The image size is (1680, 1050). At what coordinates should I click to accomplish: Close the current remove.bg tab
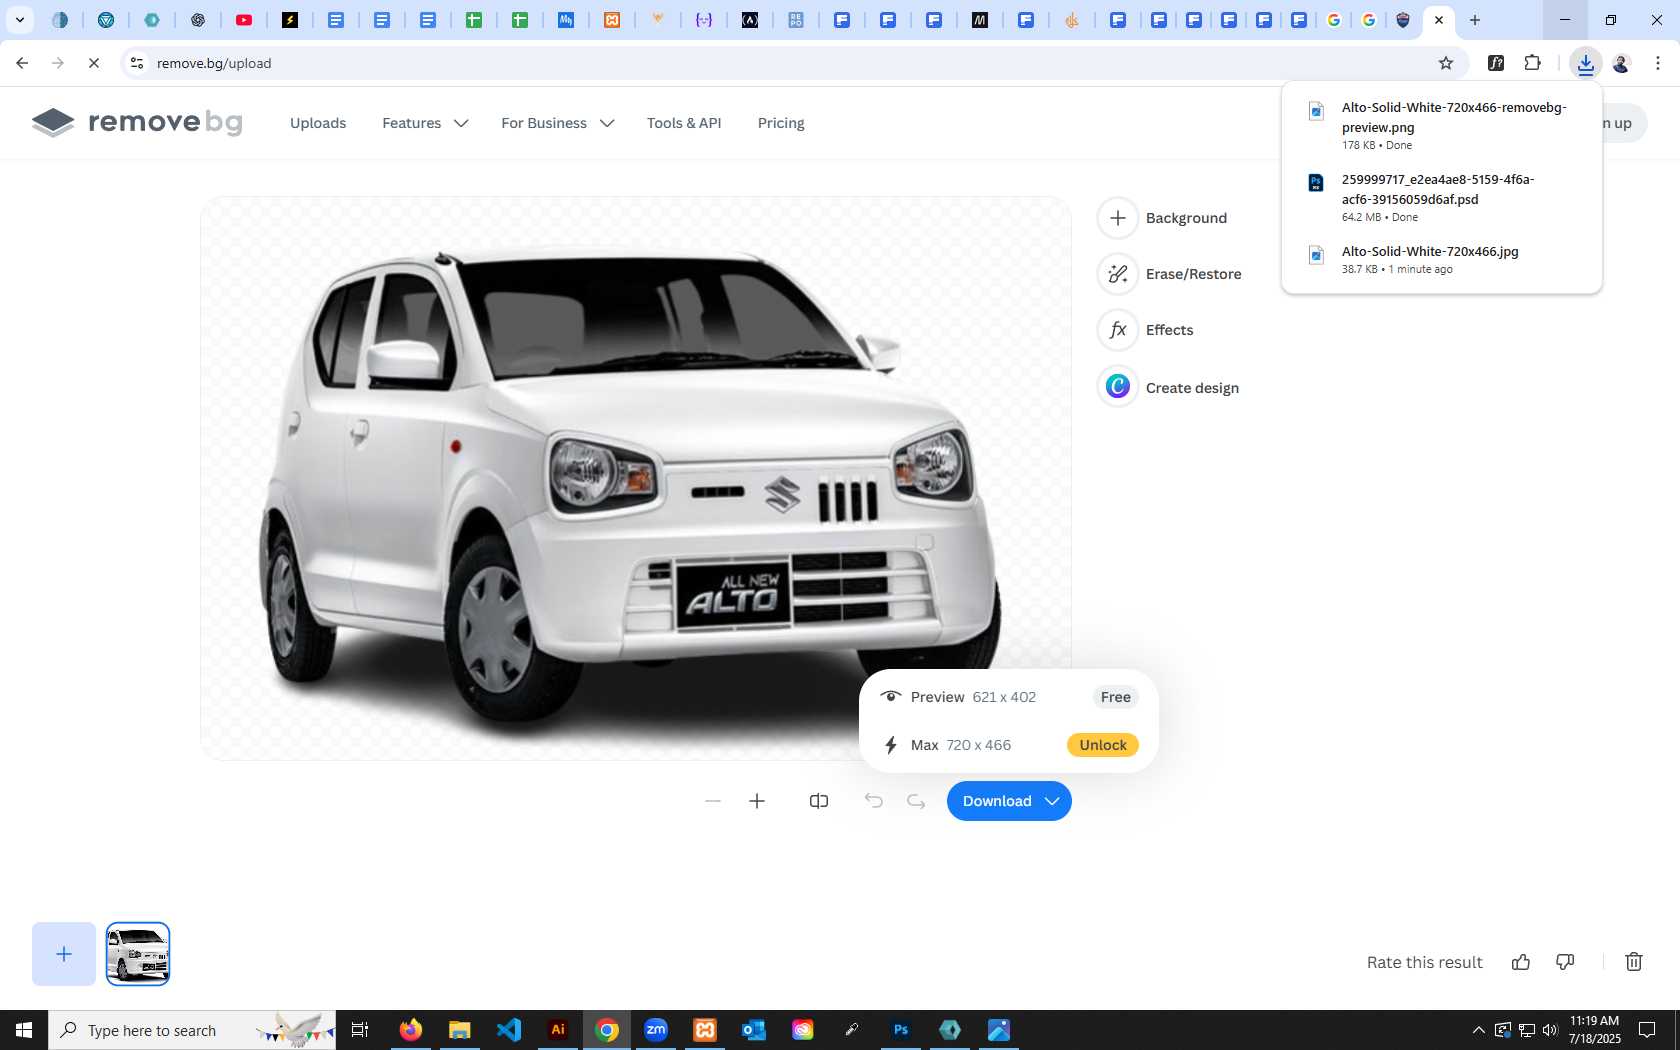(x=1439, y=20)
